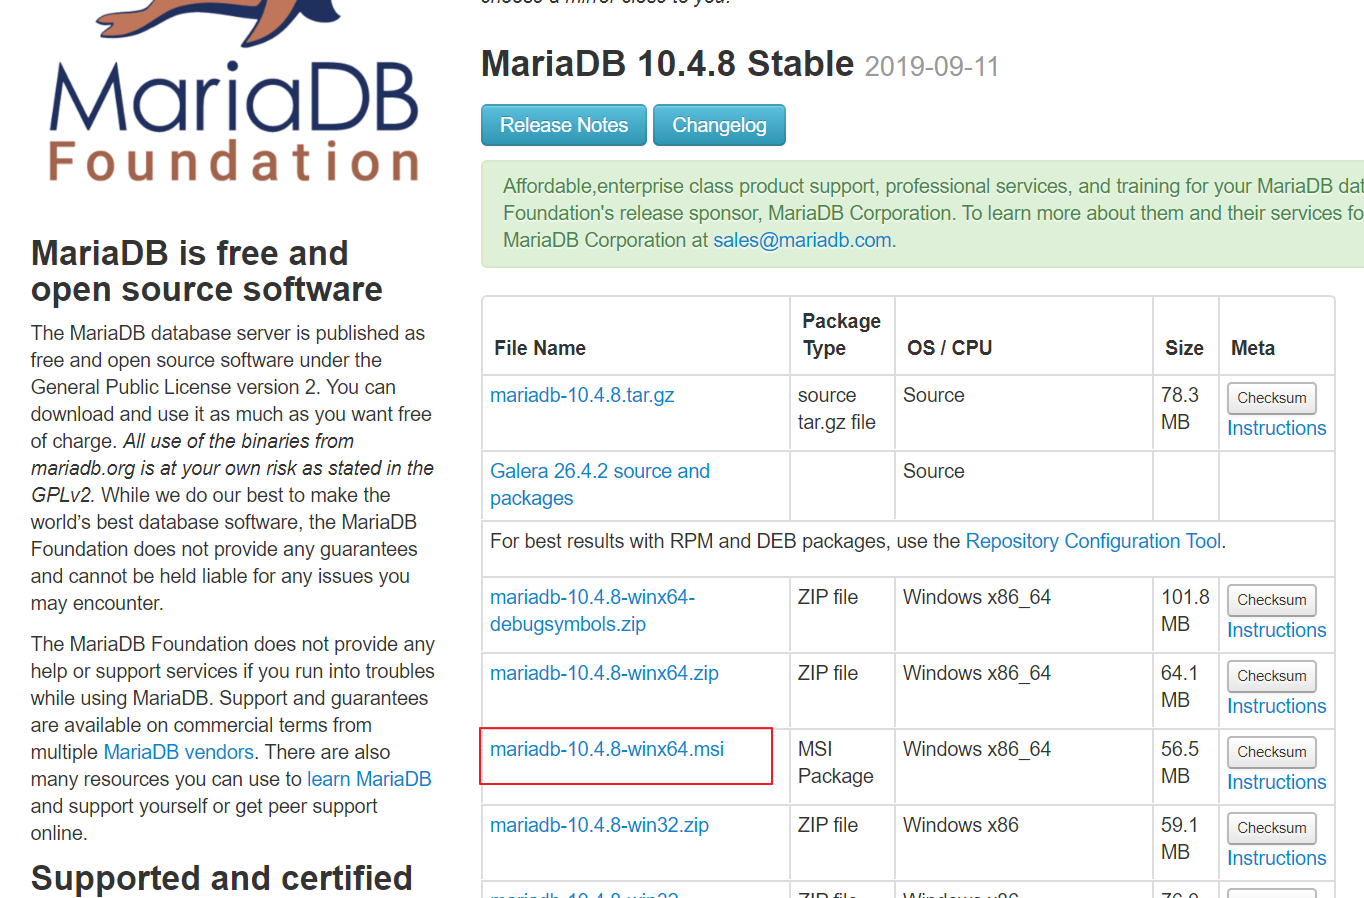
Task: Click the Package Type column header
Action: coord(841,334)
